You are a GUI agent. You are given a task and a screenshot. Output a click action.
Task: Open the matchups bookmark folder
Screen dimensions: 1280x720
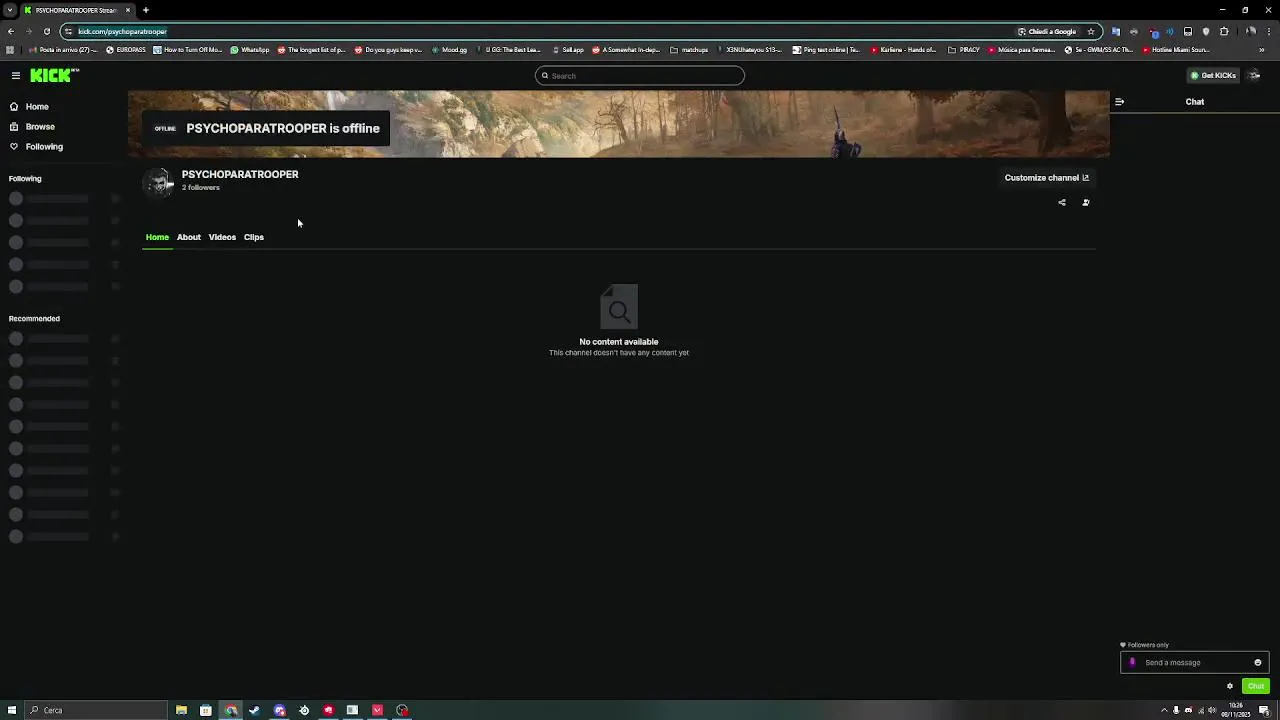pyautogui.click(x=689, y=49)
